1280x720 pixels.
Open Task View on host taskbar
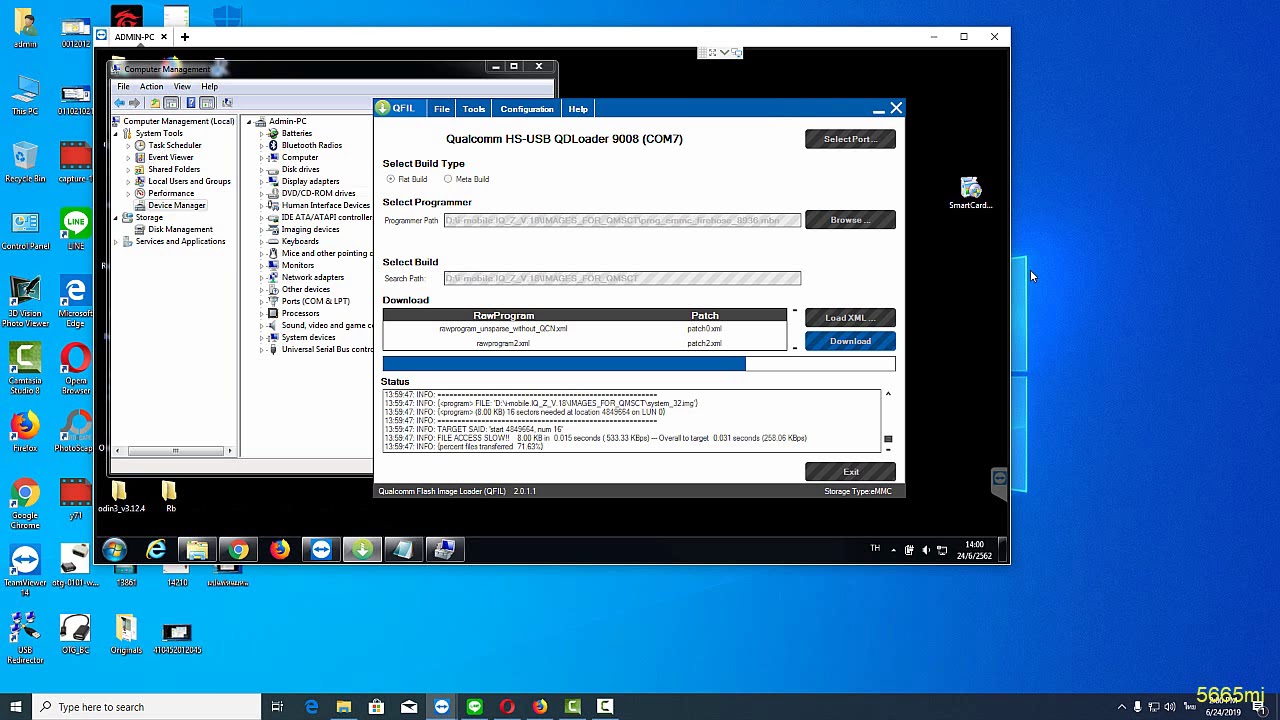click(x=277, y=707)
